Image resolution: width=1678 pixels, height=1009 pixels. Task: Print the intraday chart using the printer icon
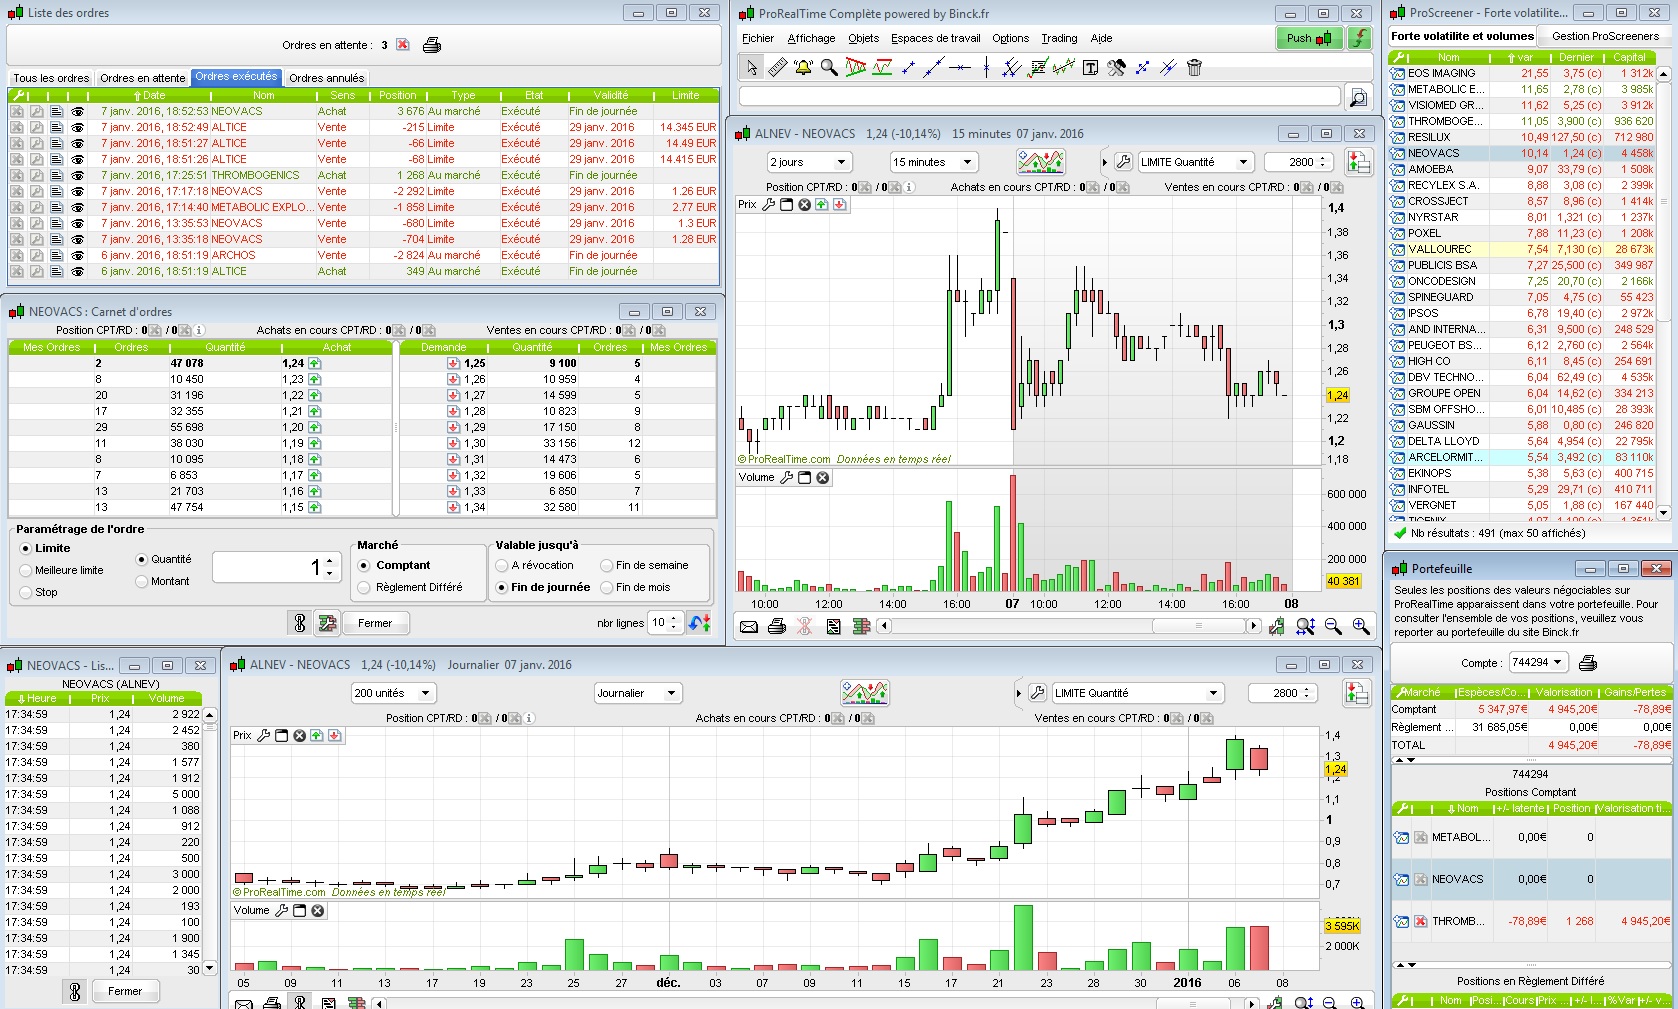[x=777, y=626]
